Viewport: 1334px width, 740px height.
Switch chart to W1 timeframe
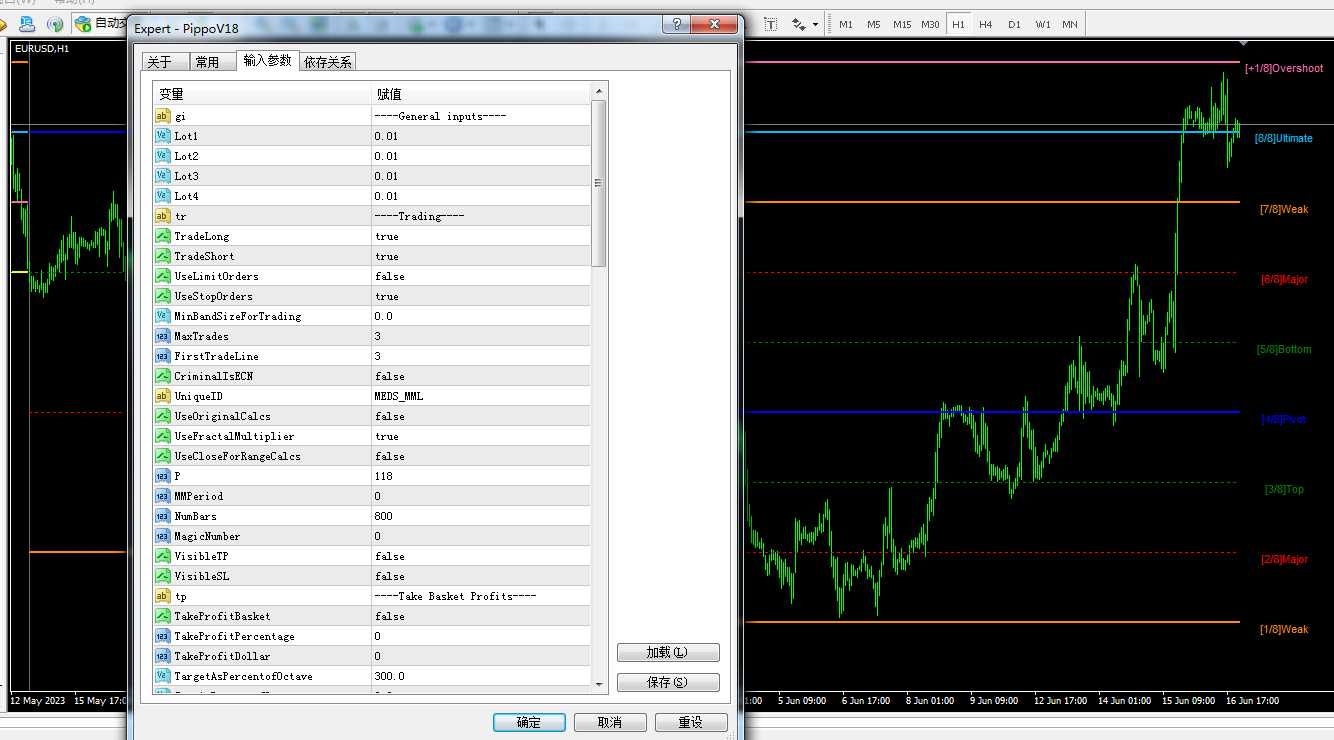tap(1042, 24)
